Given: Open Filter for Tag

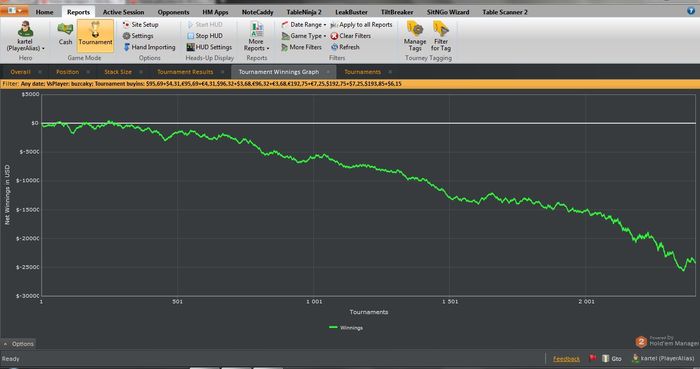Looking at the screenshot, I should (x=441, y=29).
